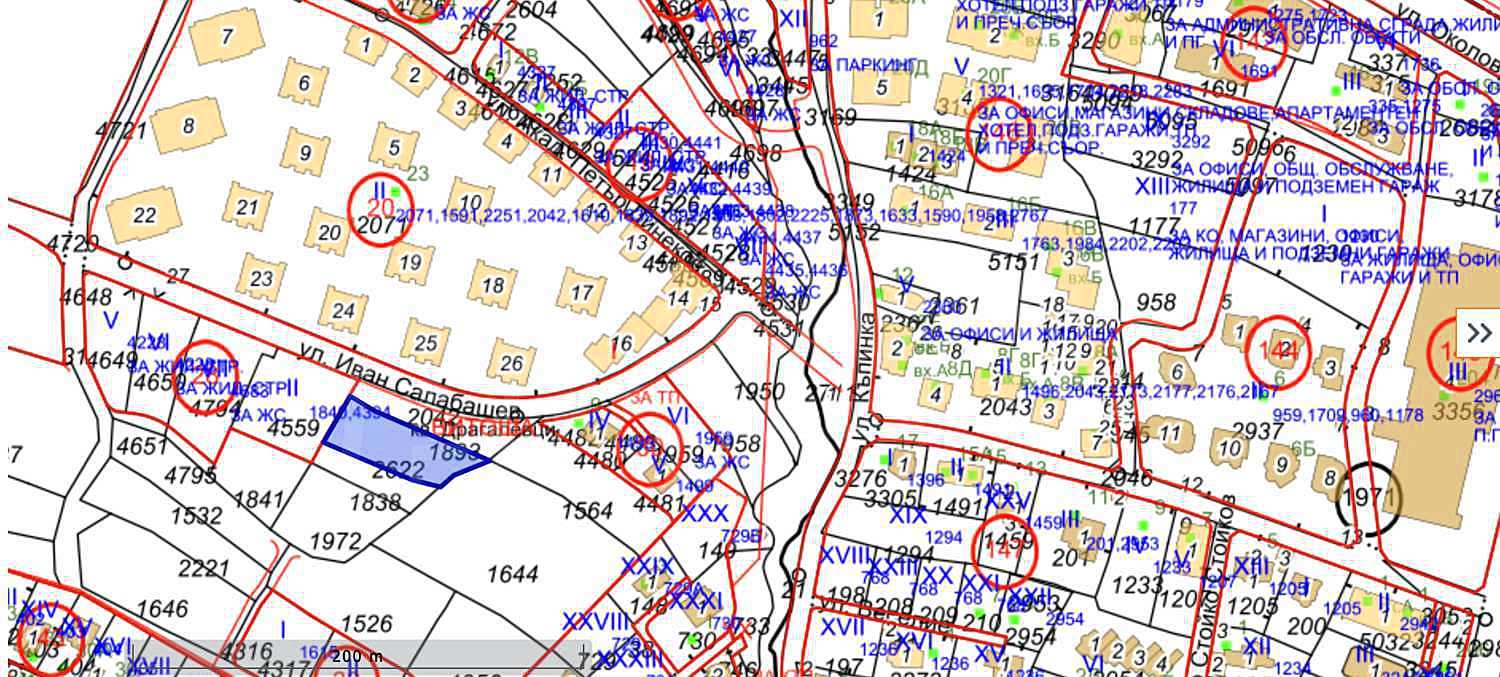Click the red circle marker labeled 142

click(x=1277, y=350)
